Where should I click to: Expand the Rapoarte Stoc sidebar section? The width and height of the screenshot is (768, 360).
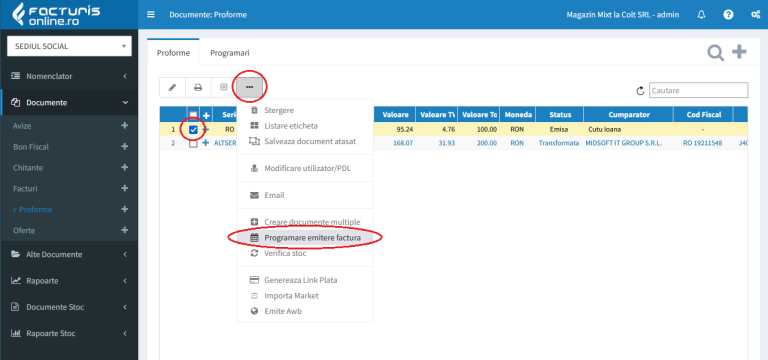pyautogui.click(x=69, y=333)
